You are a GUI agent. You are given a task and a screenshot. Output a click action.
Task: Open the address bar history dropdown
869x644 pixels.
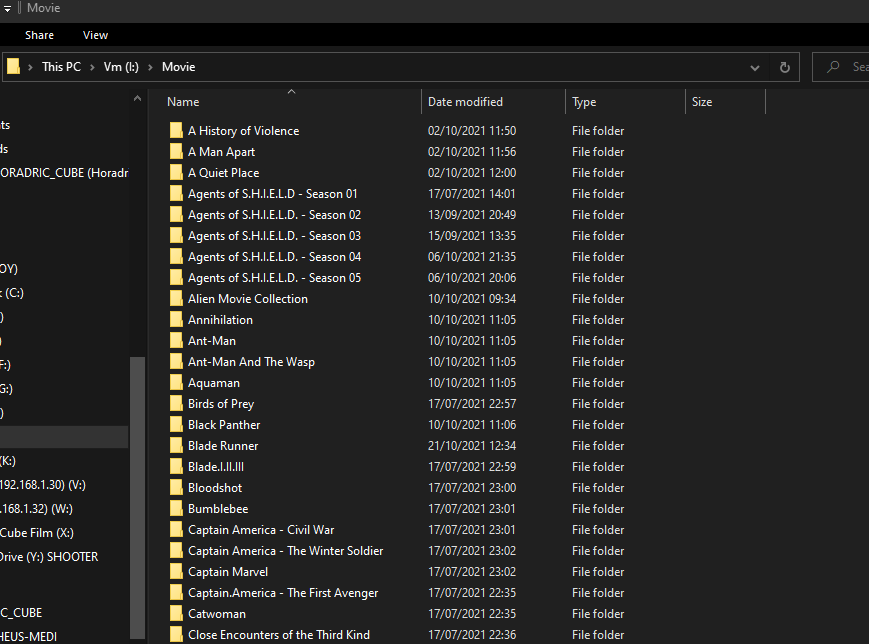[x=754, y=68]
